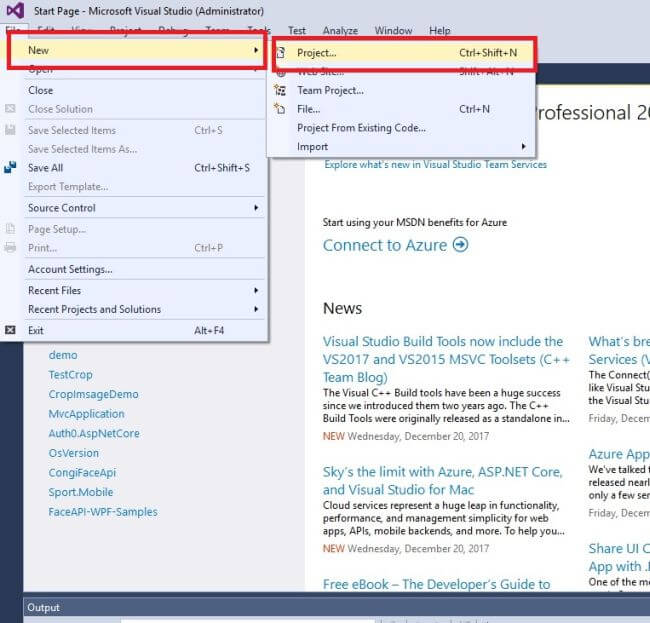Image resolution: width=650 pixels, height=623 pixels.
Task: Open recent project CongiFaceApi
Action: tap(82, 472)
